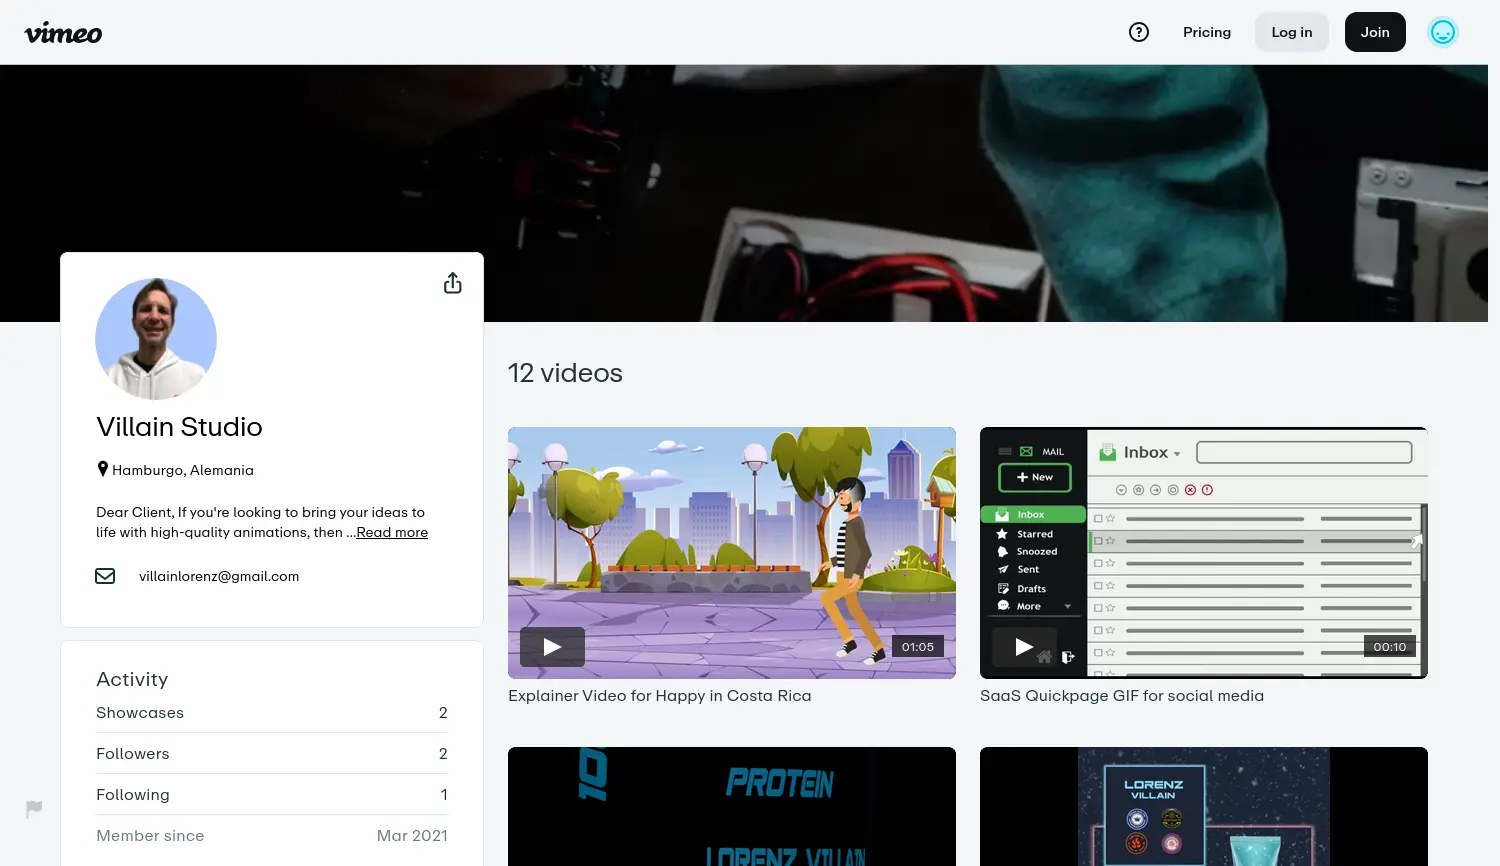Play the SaaS Quickpage GIF video
The height and width of the screenshot is (866, 1500).
(1023, 646)
